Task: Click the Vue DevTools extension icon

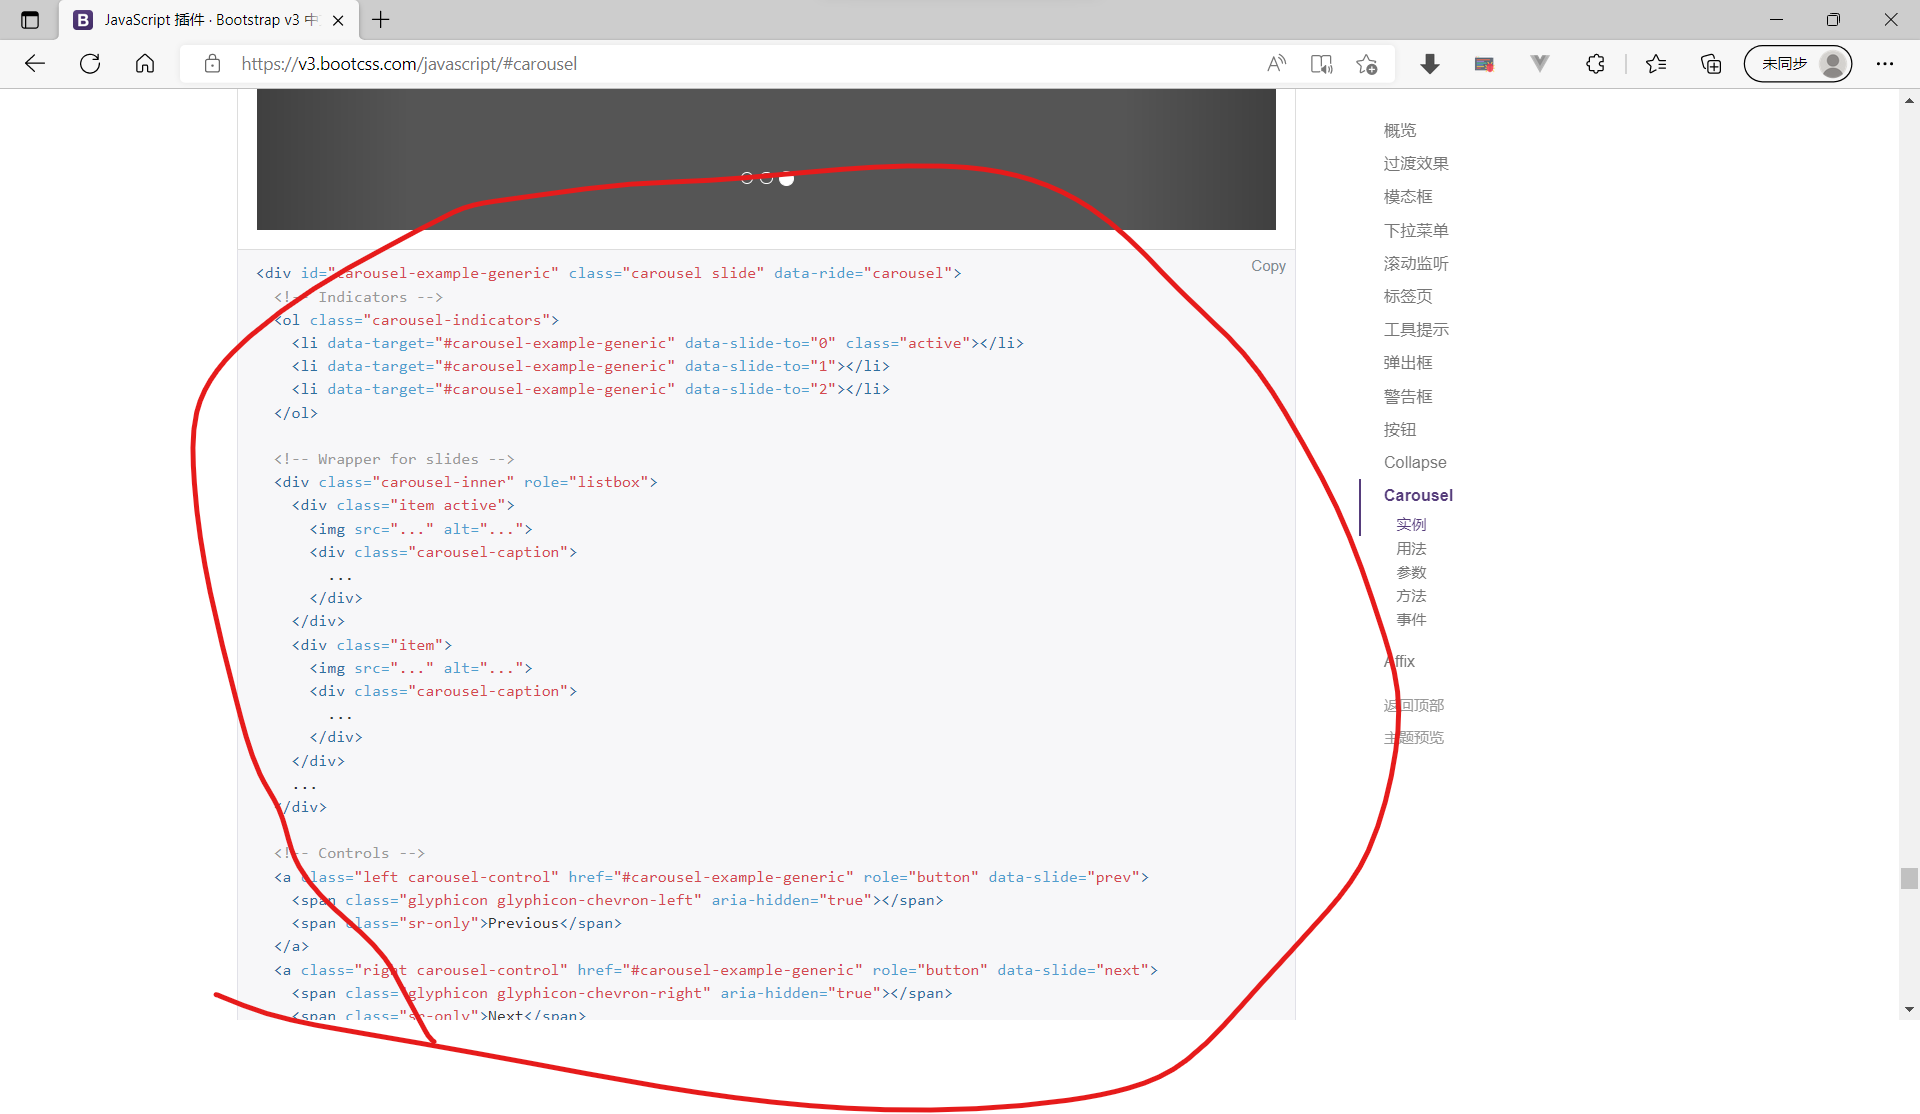Action: pos(1539,63)
